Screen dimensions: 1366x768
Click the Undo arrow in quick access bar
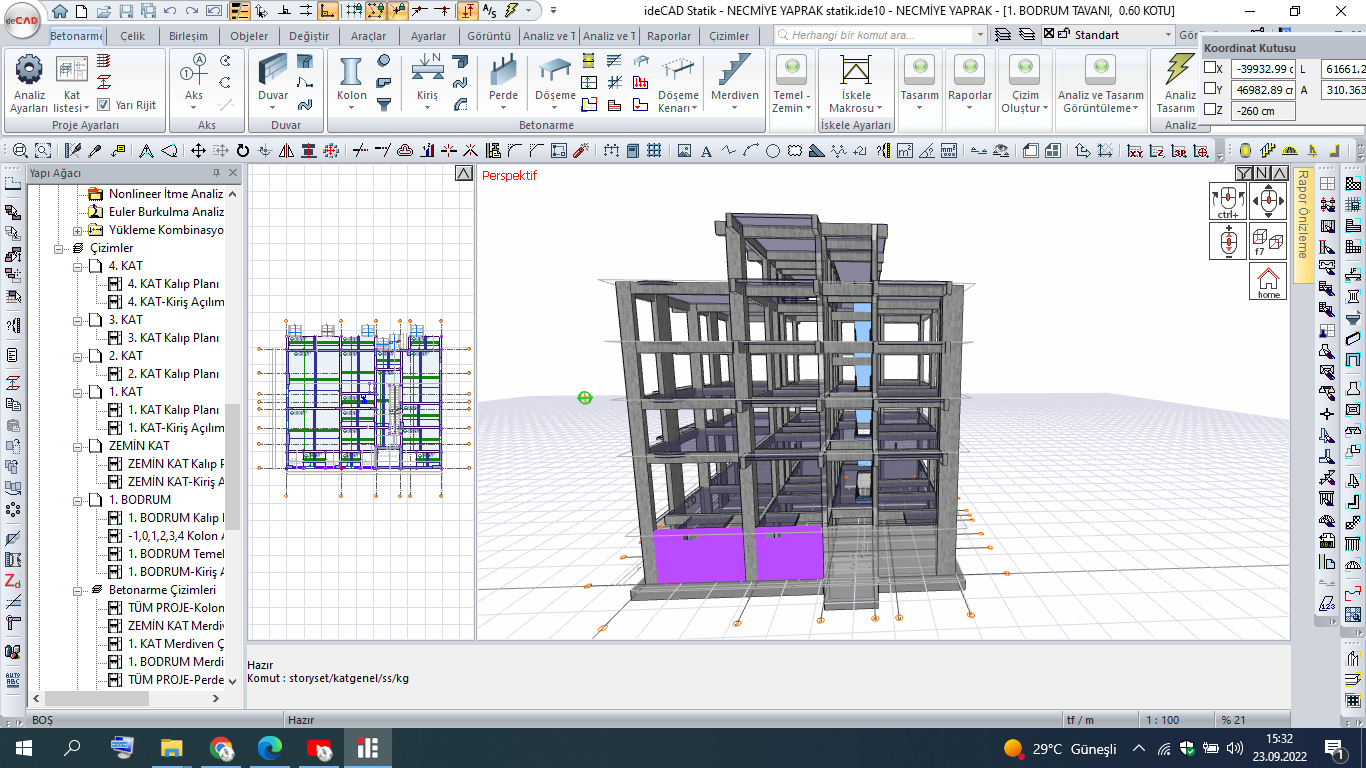(x=168, y=11)
